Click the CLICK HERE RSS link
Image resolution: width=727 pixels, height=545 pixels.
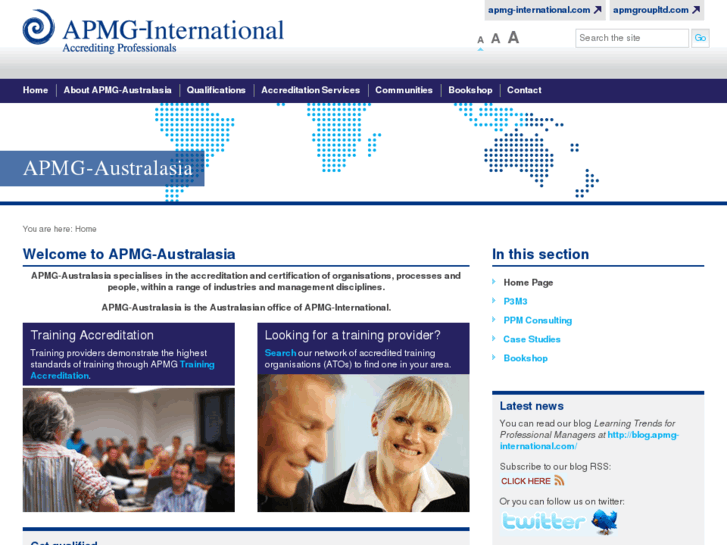click(526, 481)
